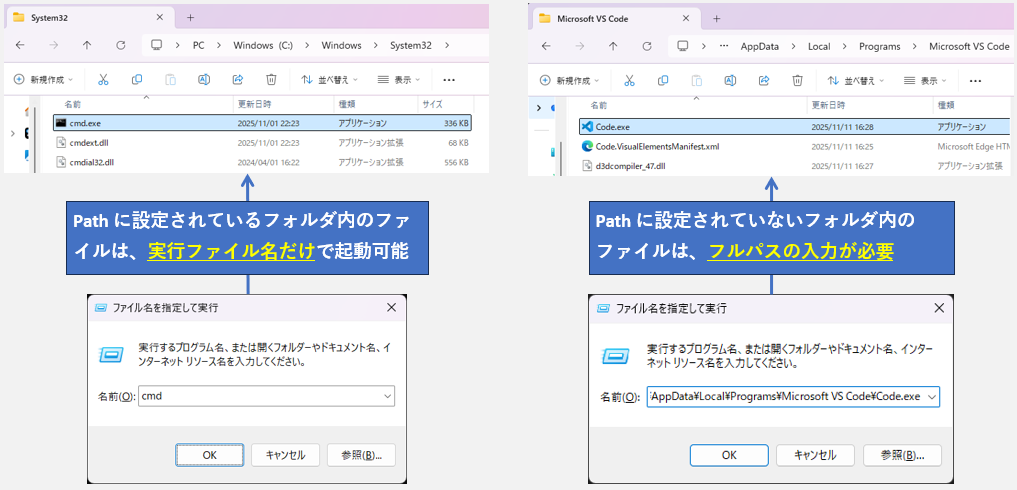Select d3dcompiler_47.dll file row
The image size is (1017, 490).
[x=795, y=166]
